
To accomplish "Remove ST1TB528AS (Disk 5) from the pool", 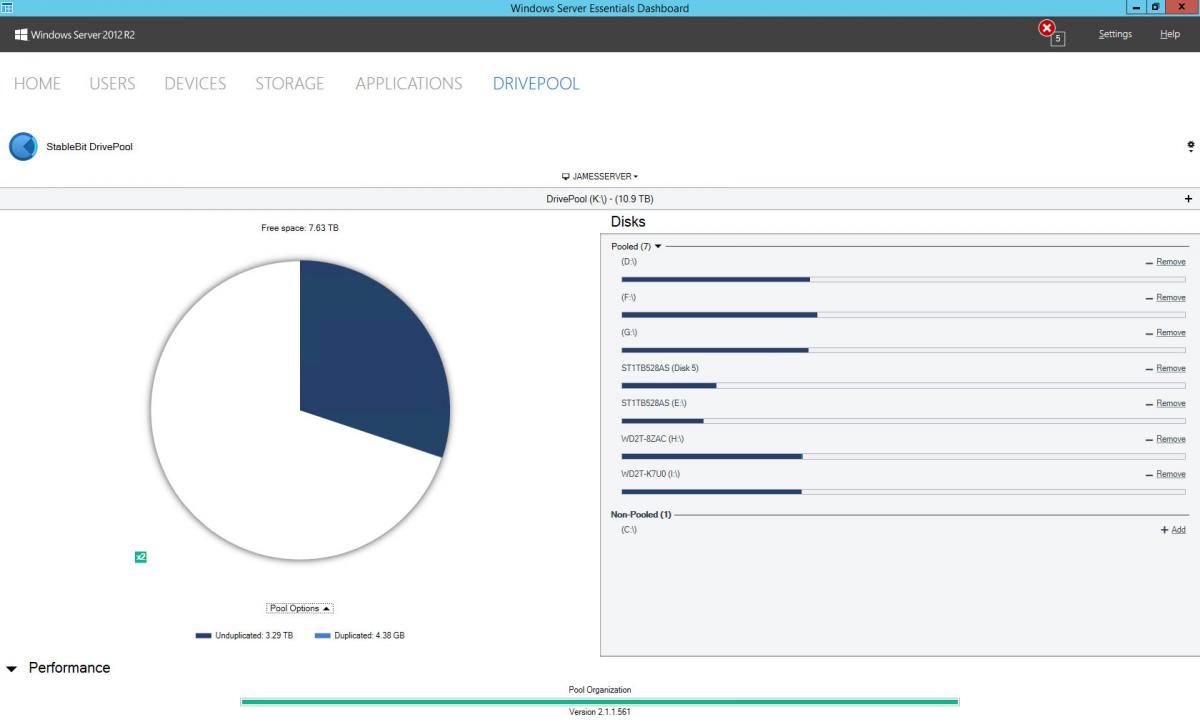I will click(x=1171, y=369).
